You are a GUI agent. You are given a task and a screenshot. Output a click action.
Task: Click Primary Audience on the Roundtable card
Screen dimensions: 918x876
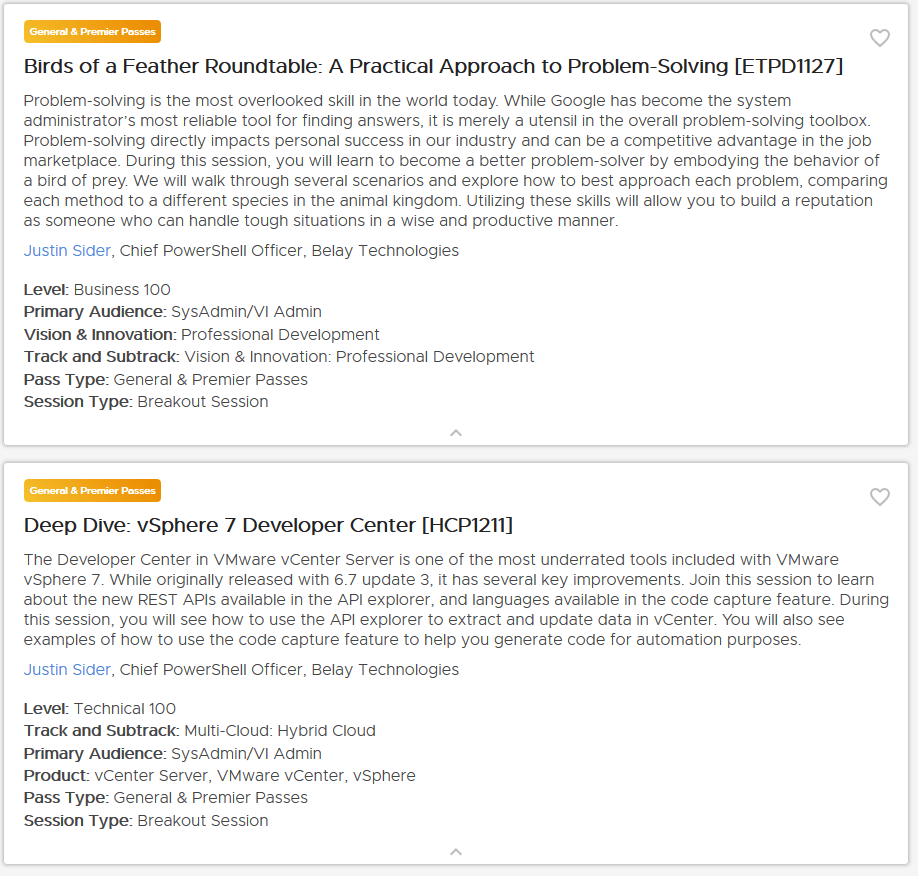coord(172,312)
